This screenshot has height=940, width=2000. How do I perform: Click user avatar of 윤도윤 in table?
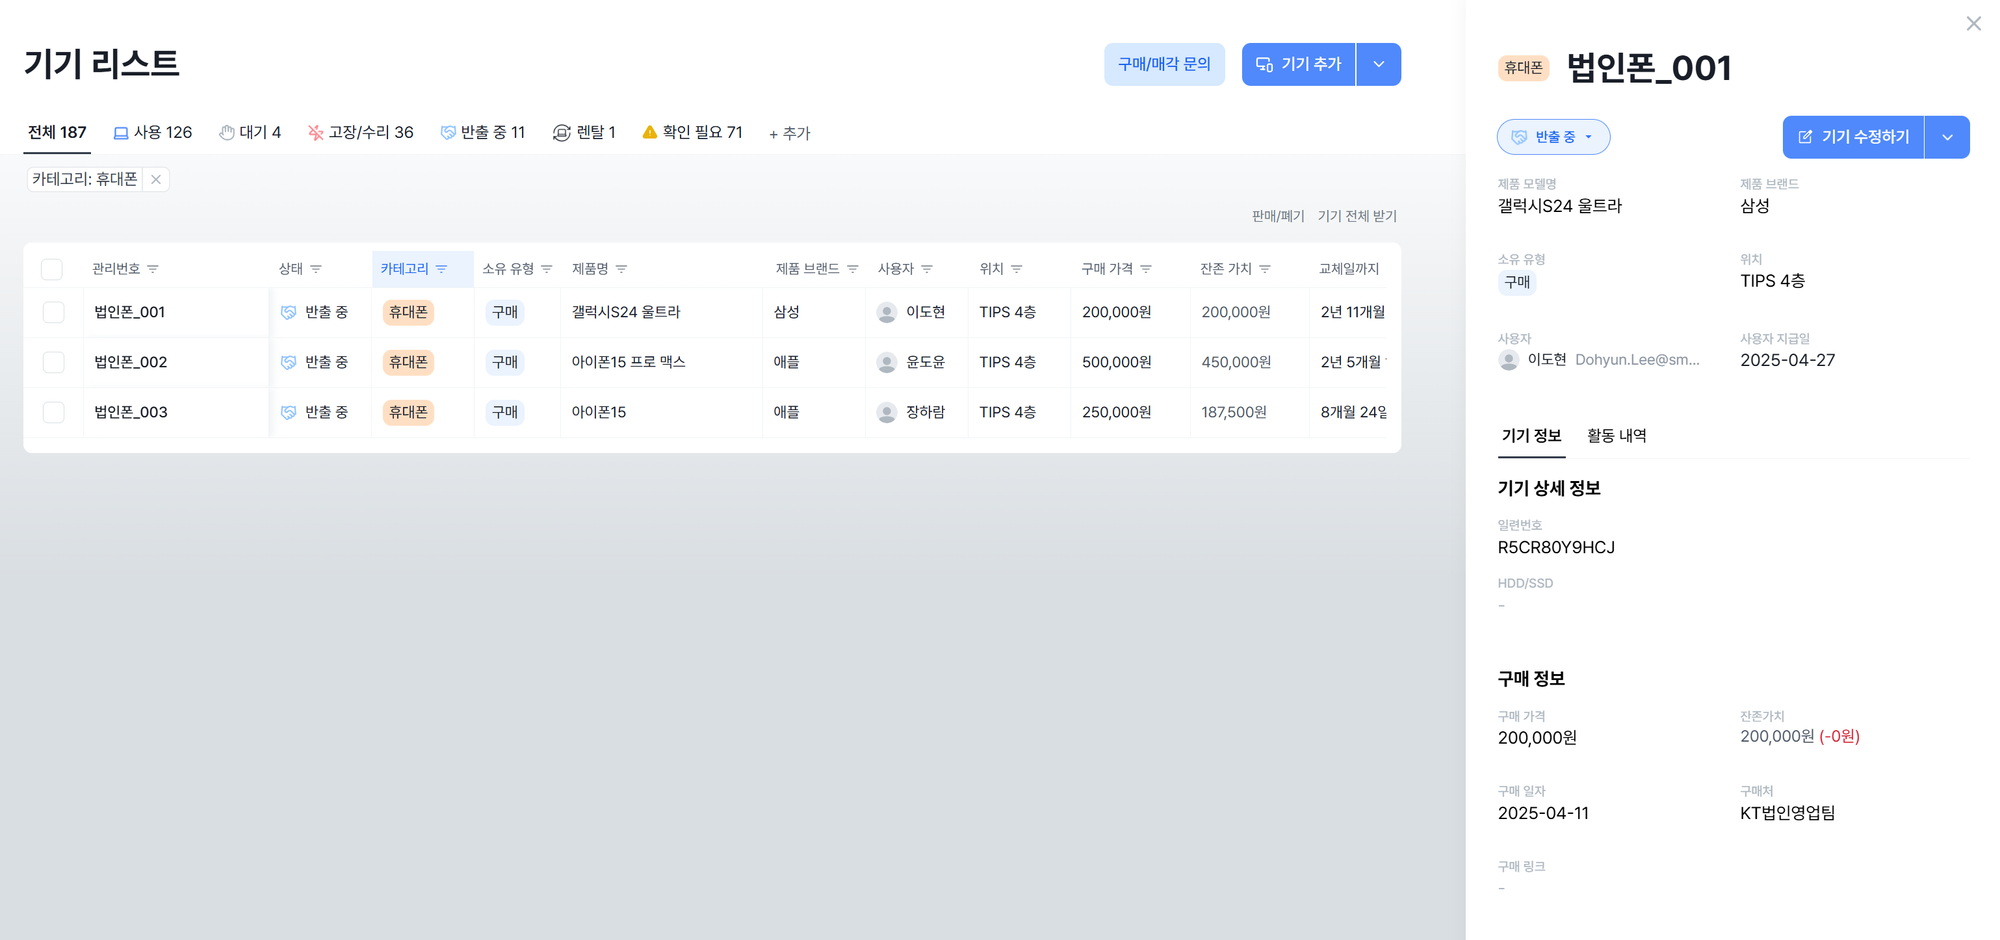(x=886, y=363)
